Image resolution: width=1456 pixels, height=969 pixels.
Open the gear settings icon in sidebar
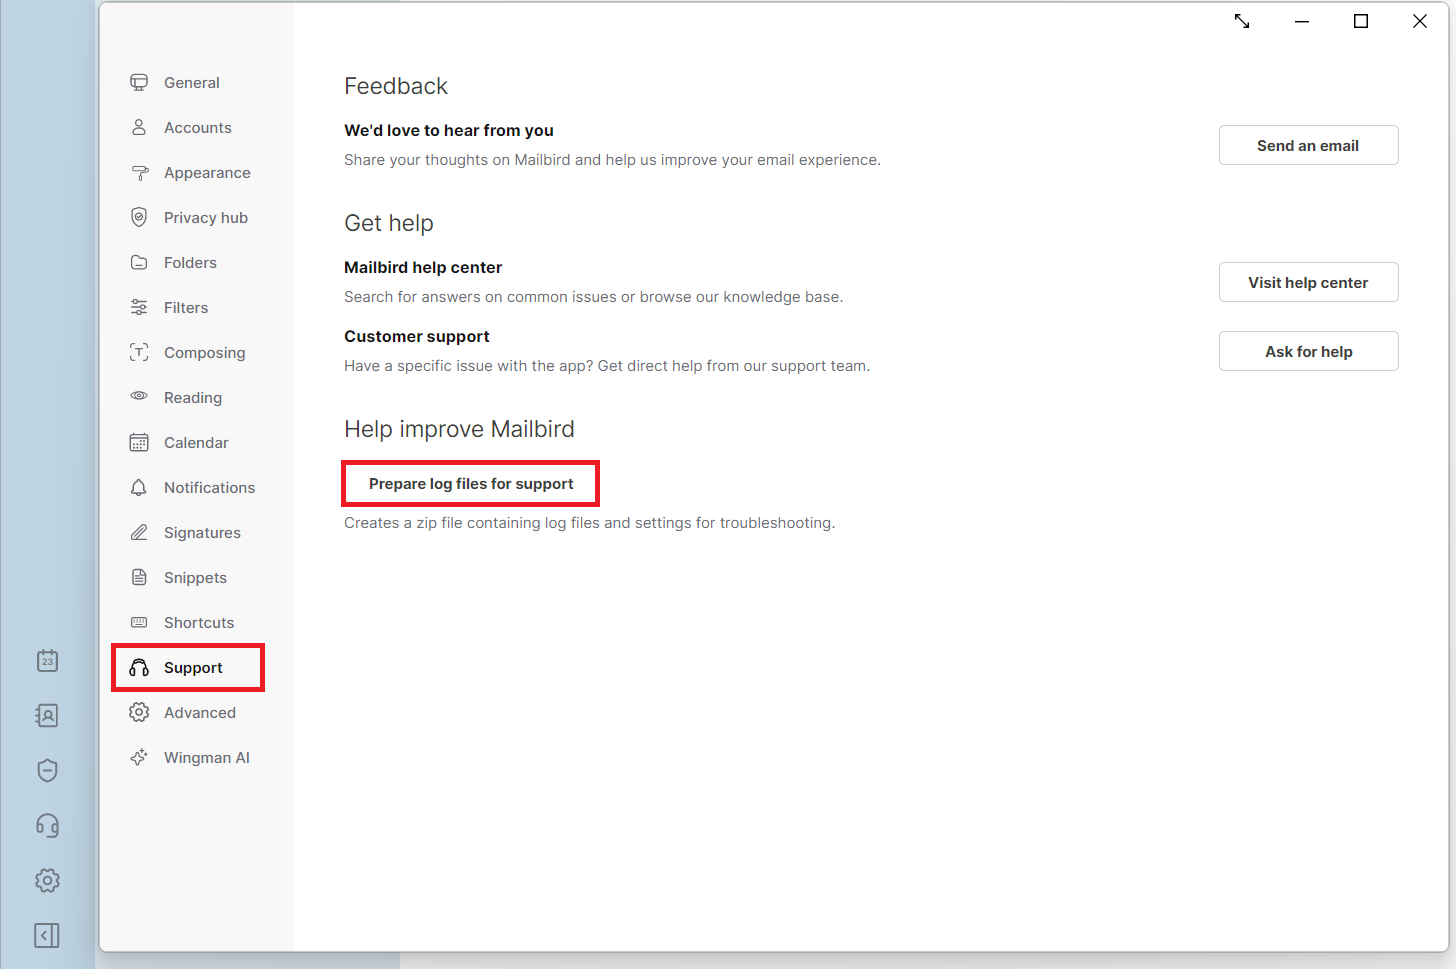47,880
